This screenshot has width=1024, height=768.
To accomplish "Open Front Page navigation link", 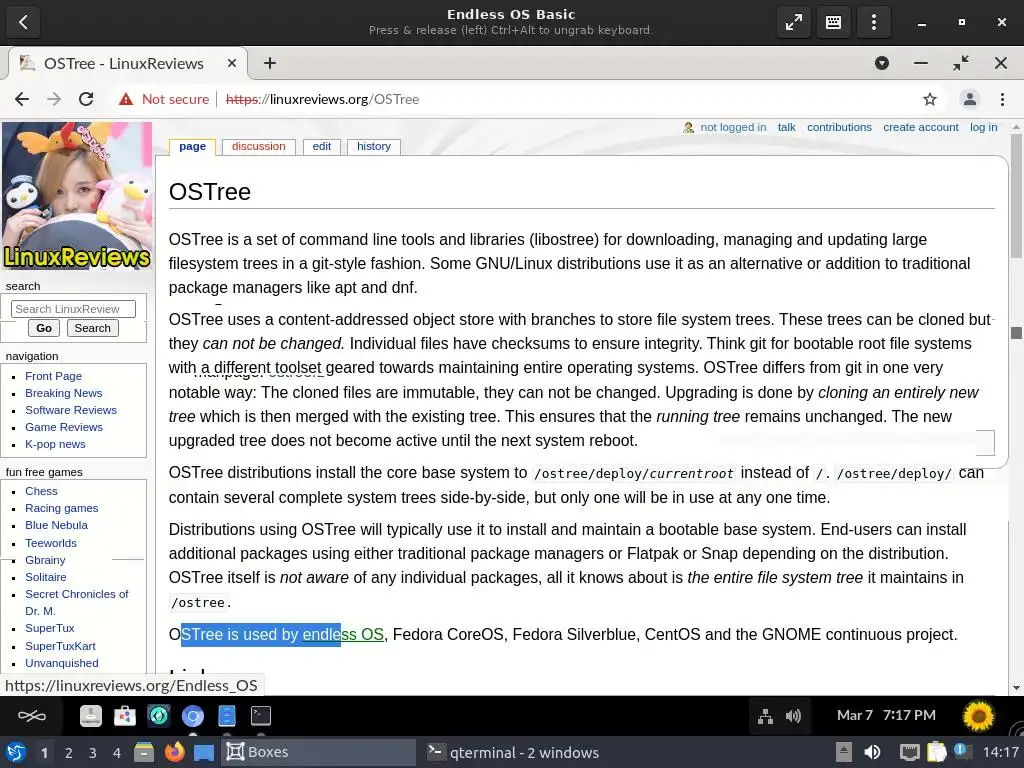I will (54, 376).
